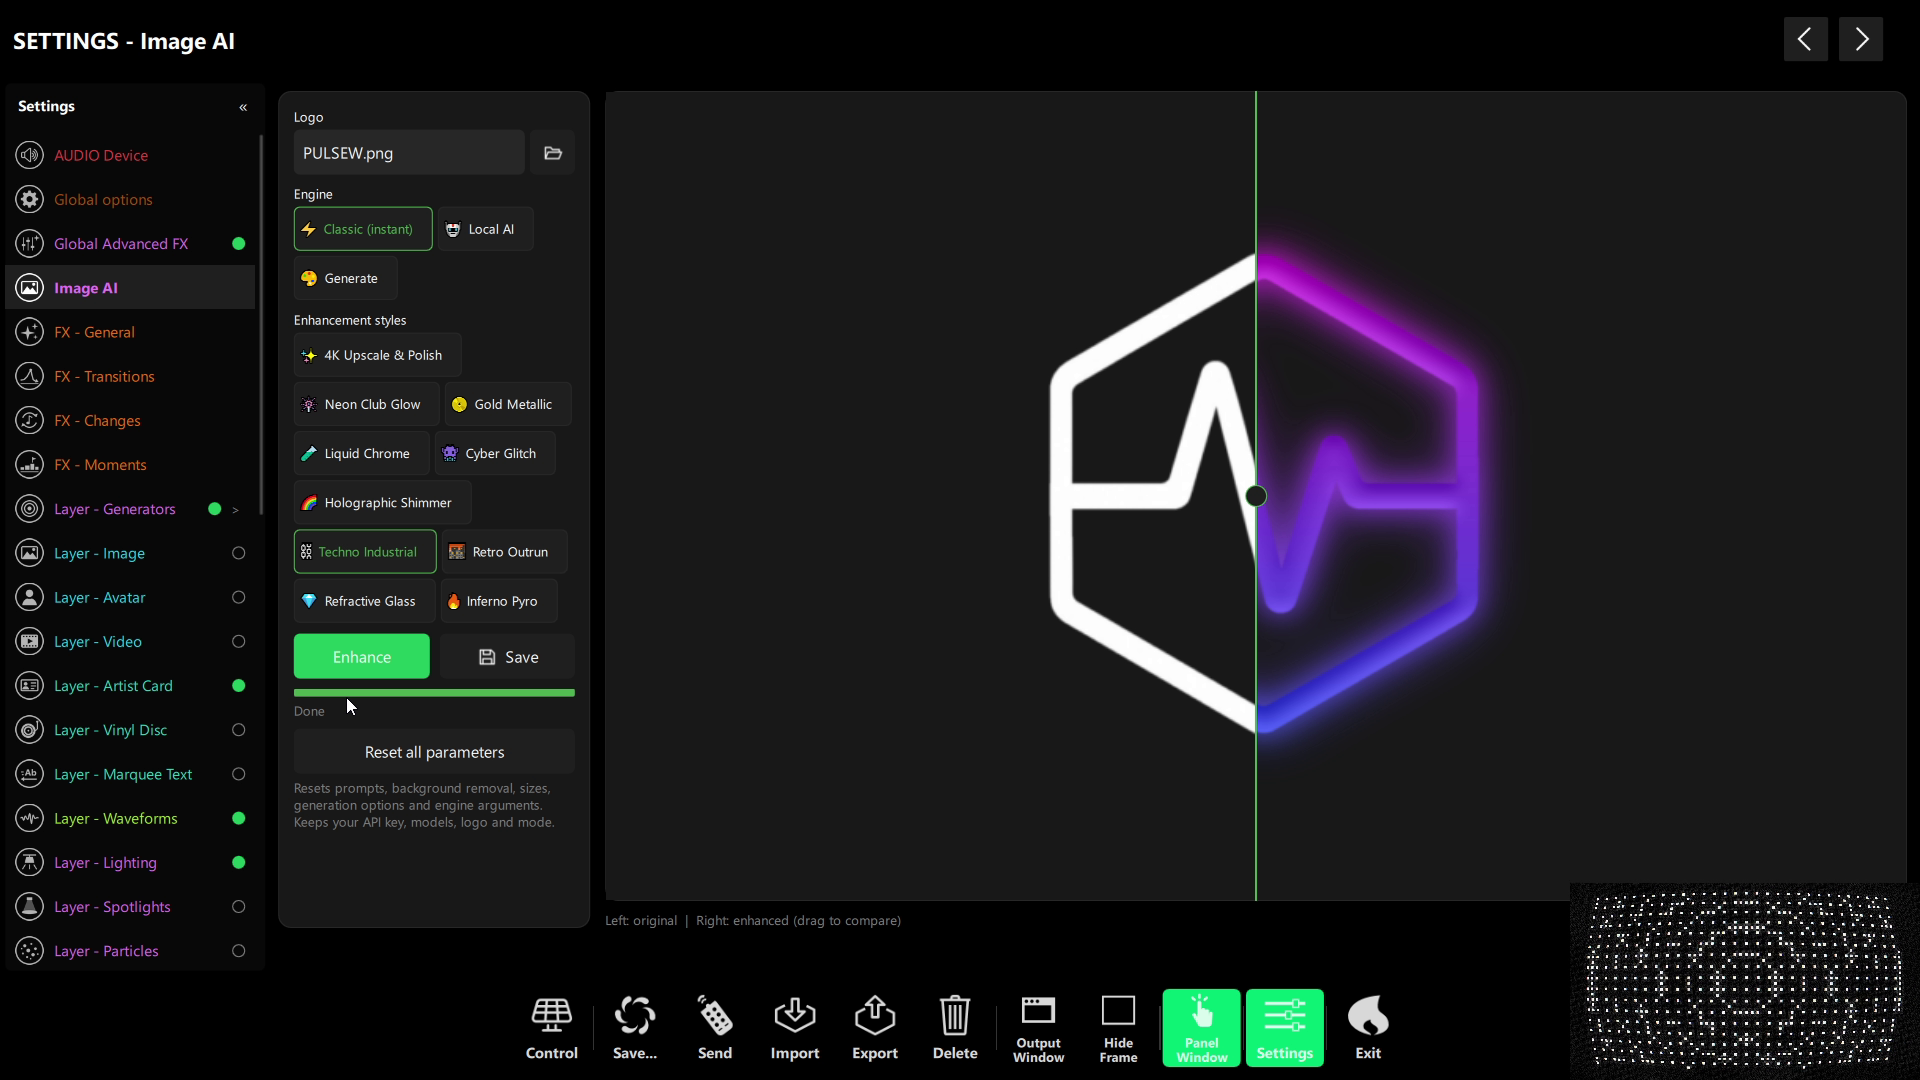Browse for logo file folder icon
Screen dimensions: 1920x1080
pyautogui.click(x=552, y=153)
